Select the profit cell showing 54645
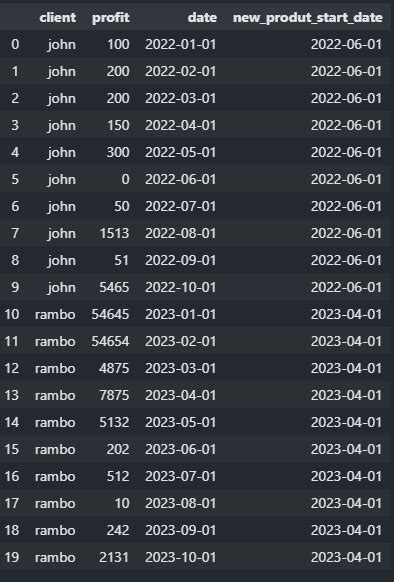Image resolution: width=394 pixels, height=582 pixels. tap(110, 314)
